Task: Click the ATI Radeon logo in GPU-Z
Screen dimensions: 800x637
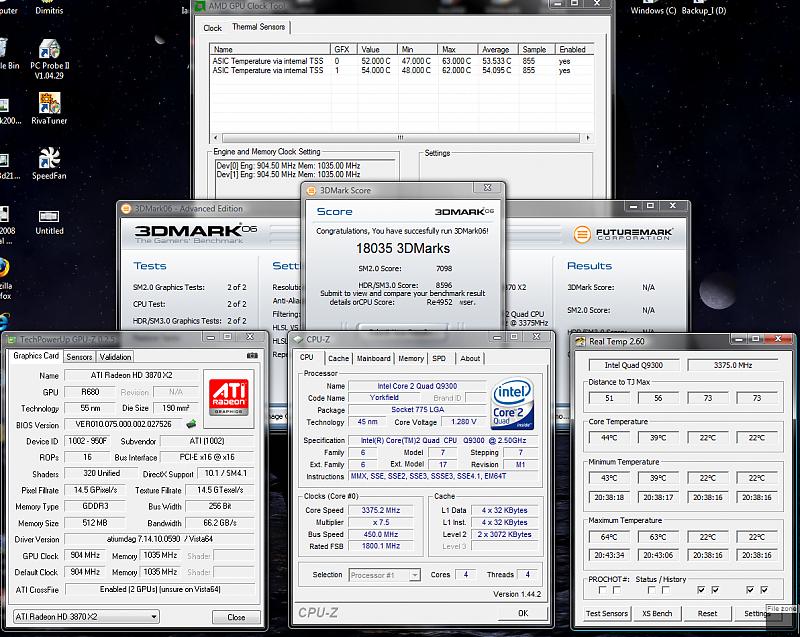Action: [x=229, y=397]
